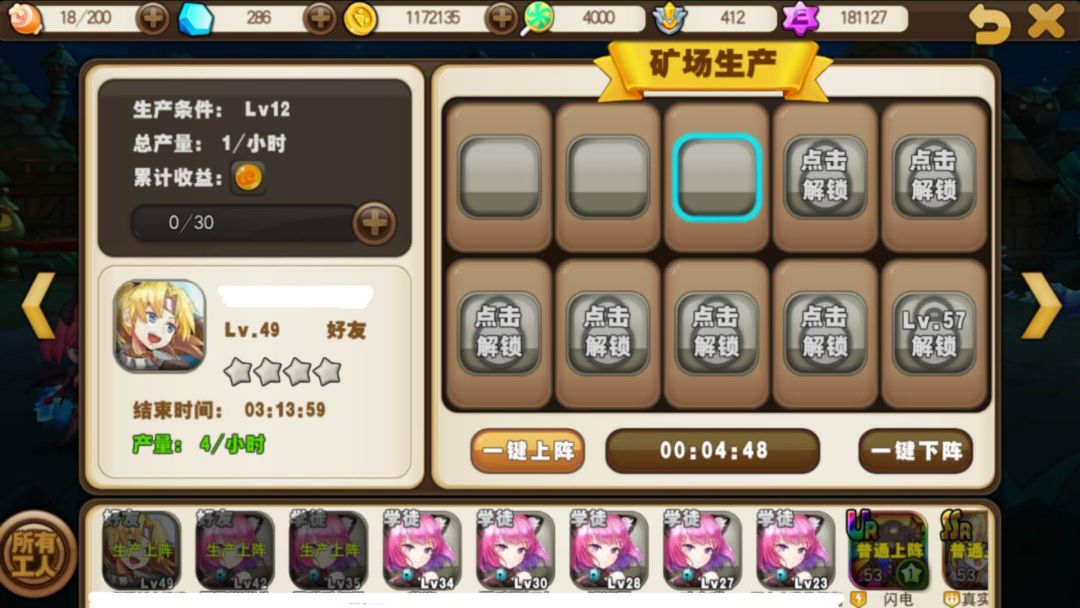Tap the blue crest rank icon showing 412
This screenshot has width=1080, height=608.
click(x=669, y=18)
